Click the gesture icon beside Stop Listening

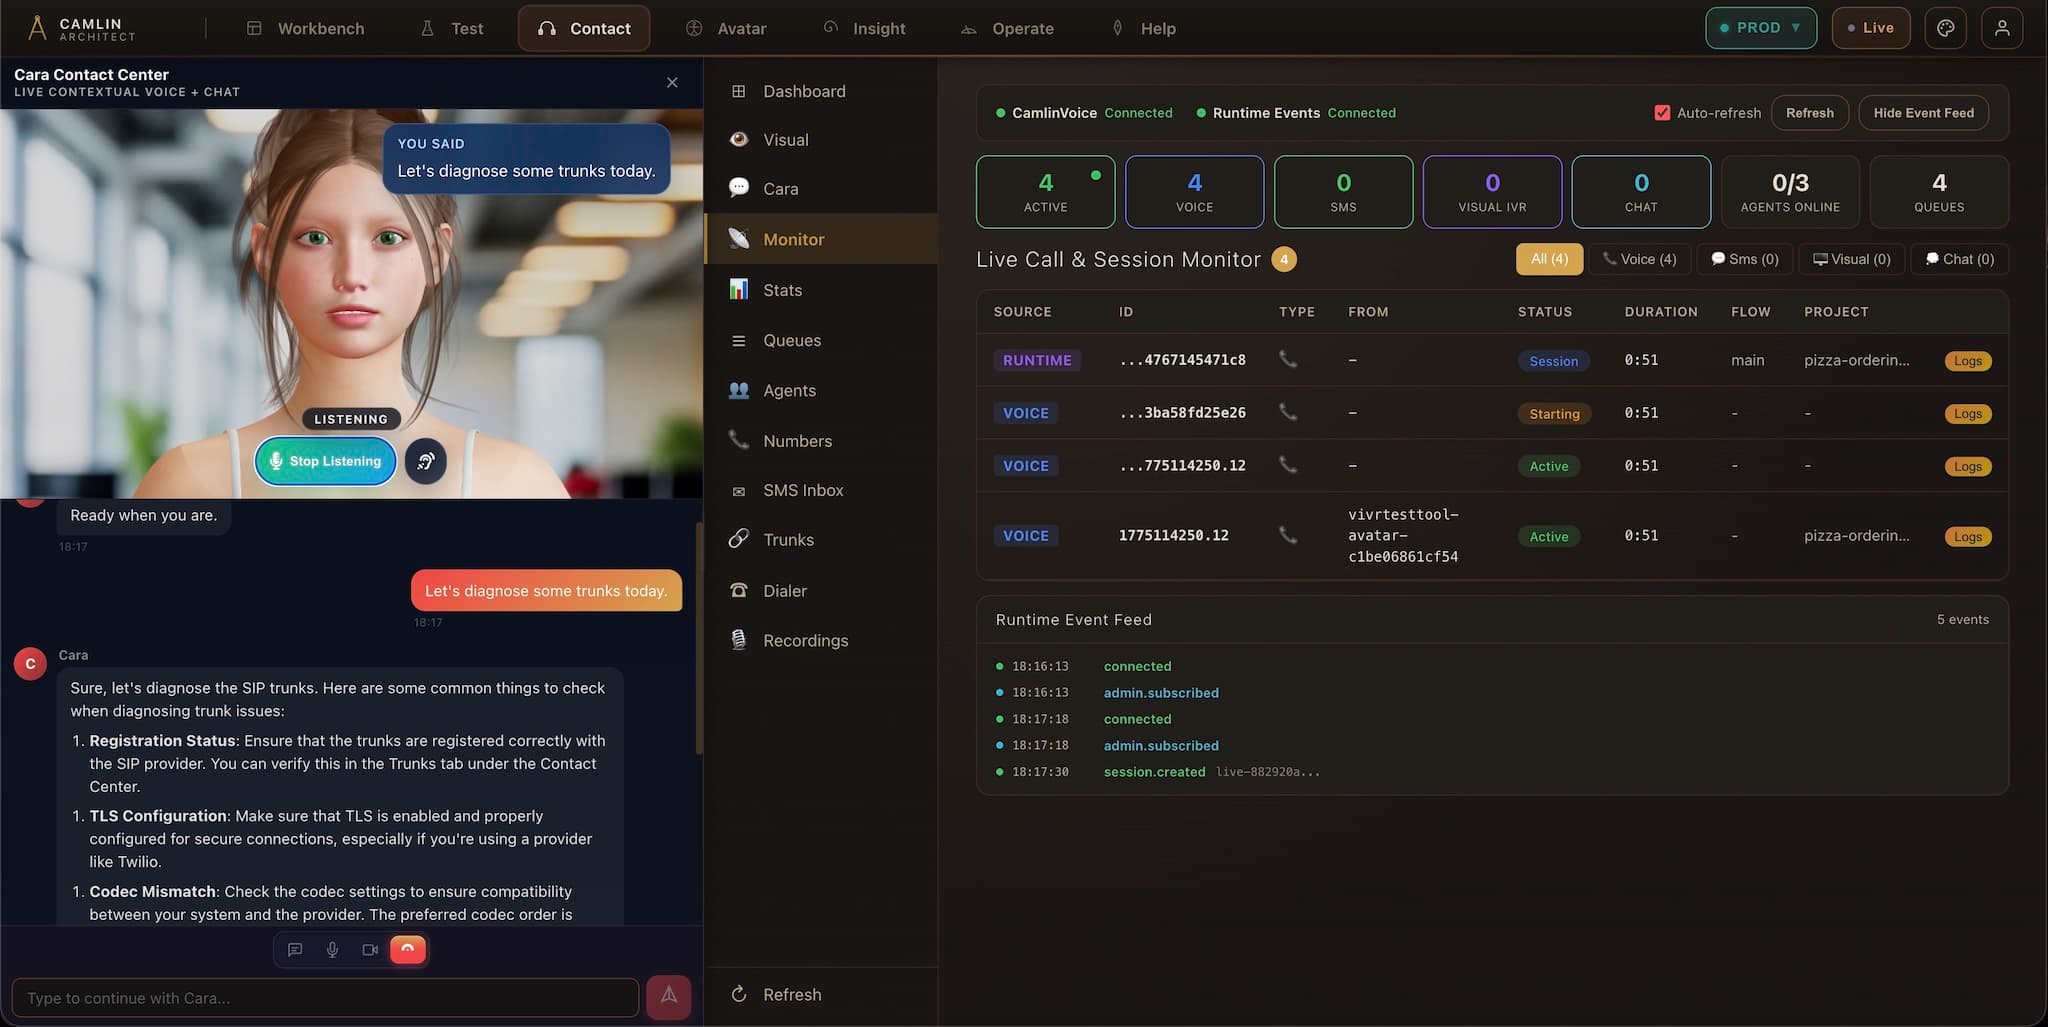426,461
